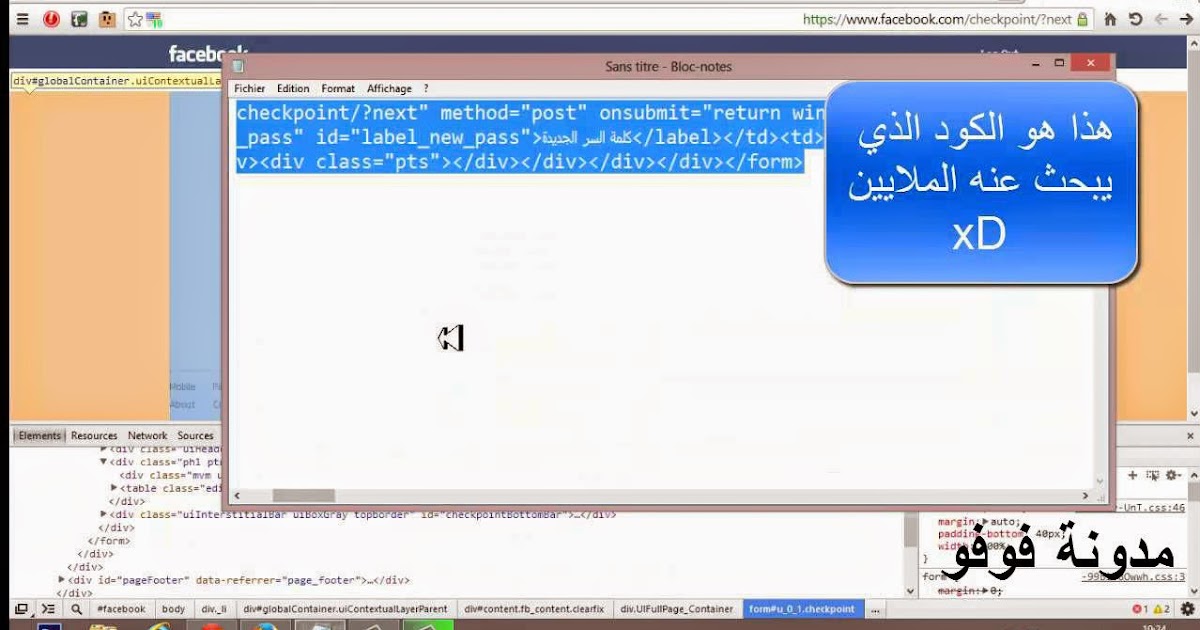Screen dimensions: 1200x630
Task: Switch to the Resources DevTools tab
Action: coord(94,436)
